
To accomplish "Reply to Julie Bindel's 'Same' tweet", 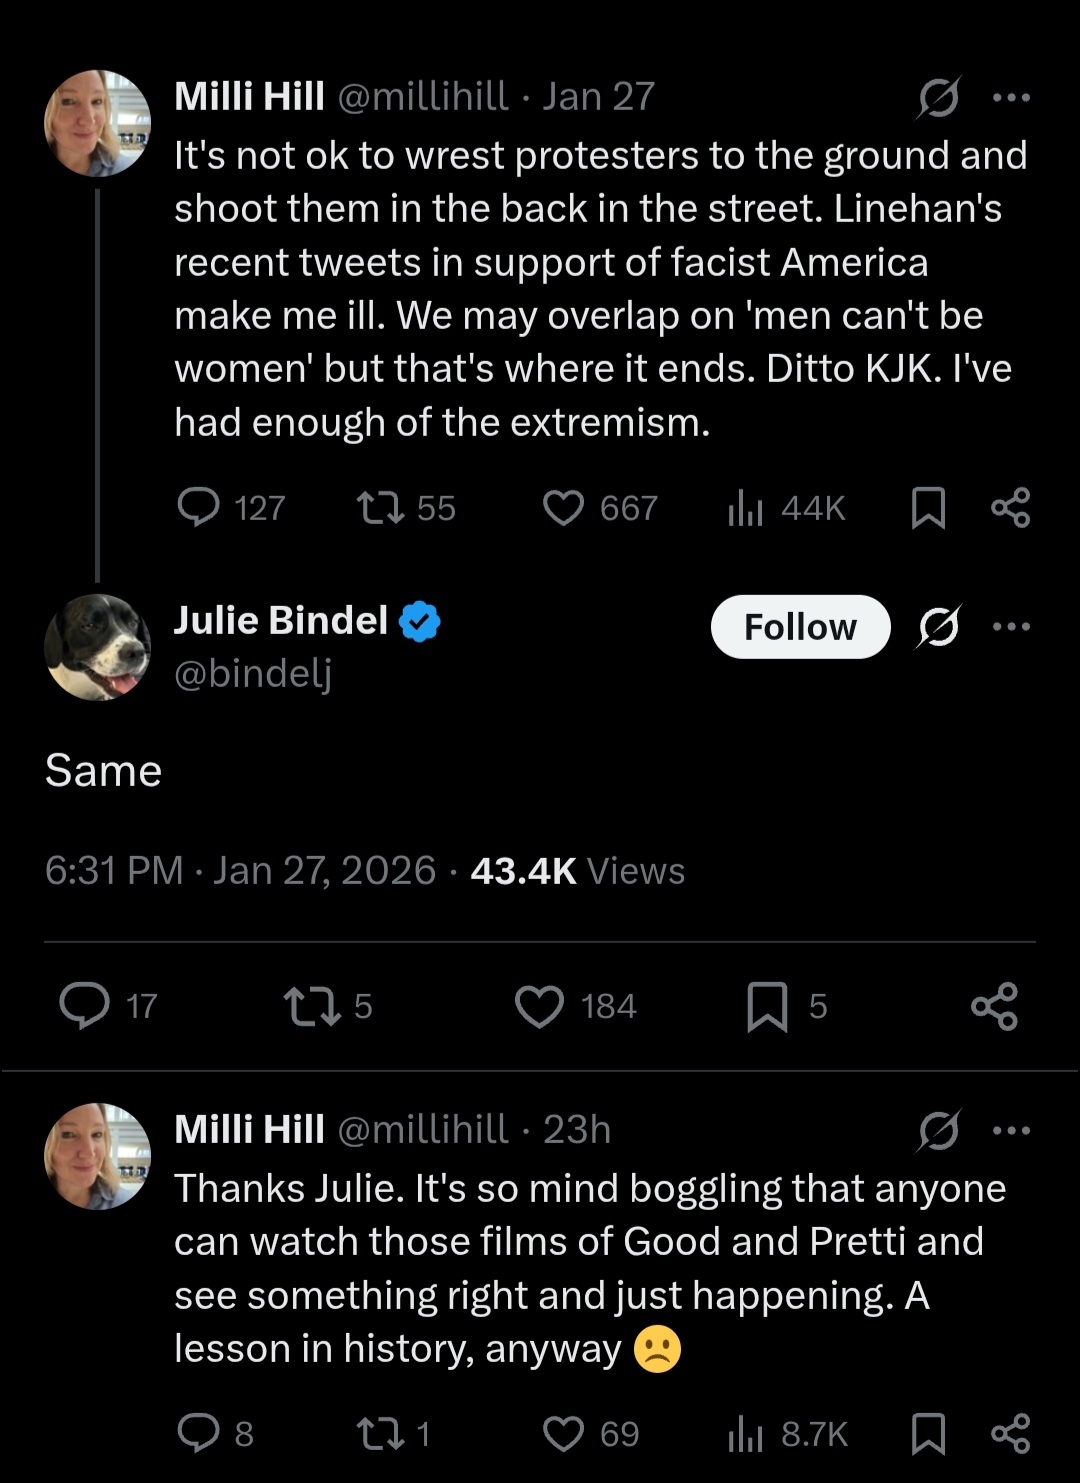I will 85,1005.
